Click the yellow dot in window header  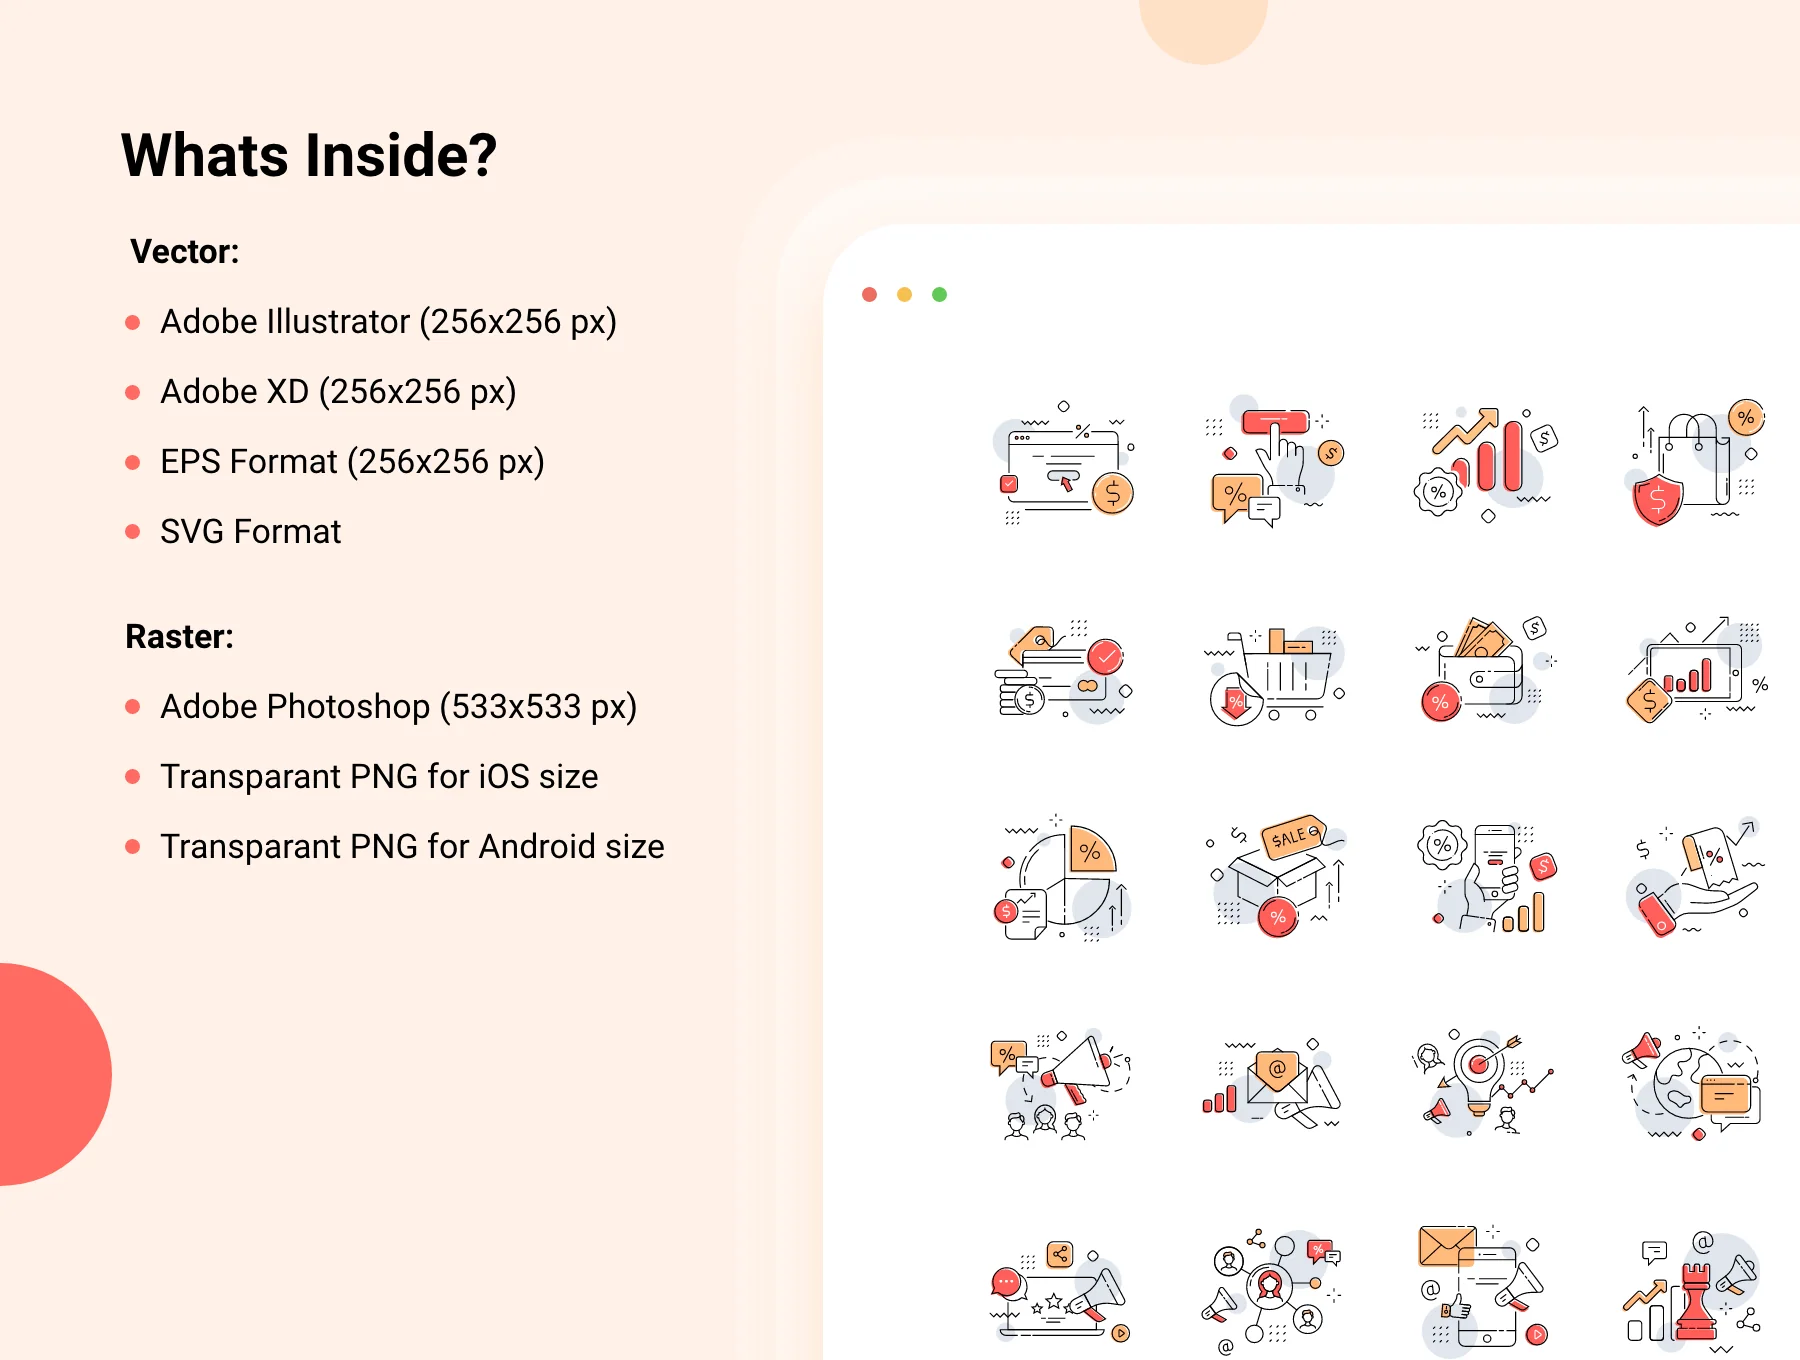pos(904,294)
